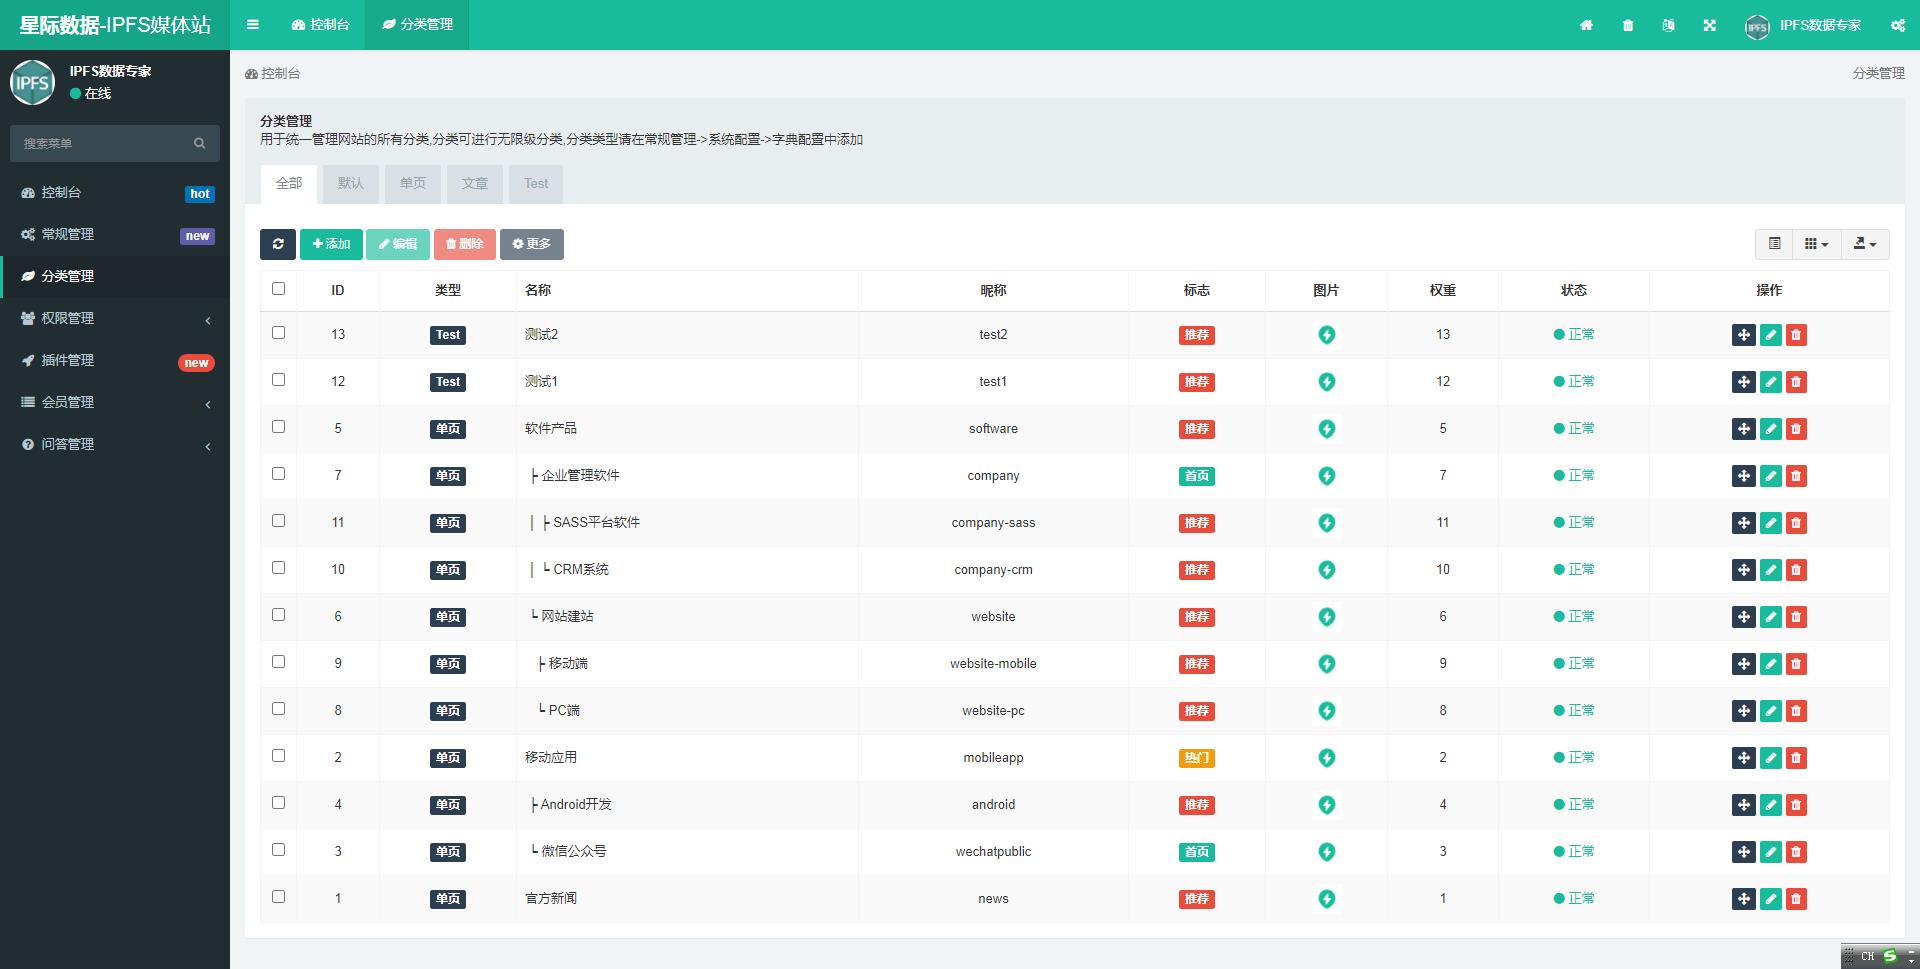Click the 搜索菜单 search input field
Viewport: 1920px width, 969px height.
100,143
